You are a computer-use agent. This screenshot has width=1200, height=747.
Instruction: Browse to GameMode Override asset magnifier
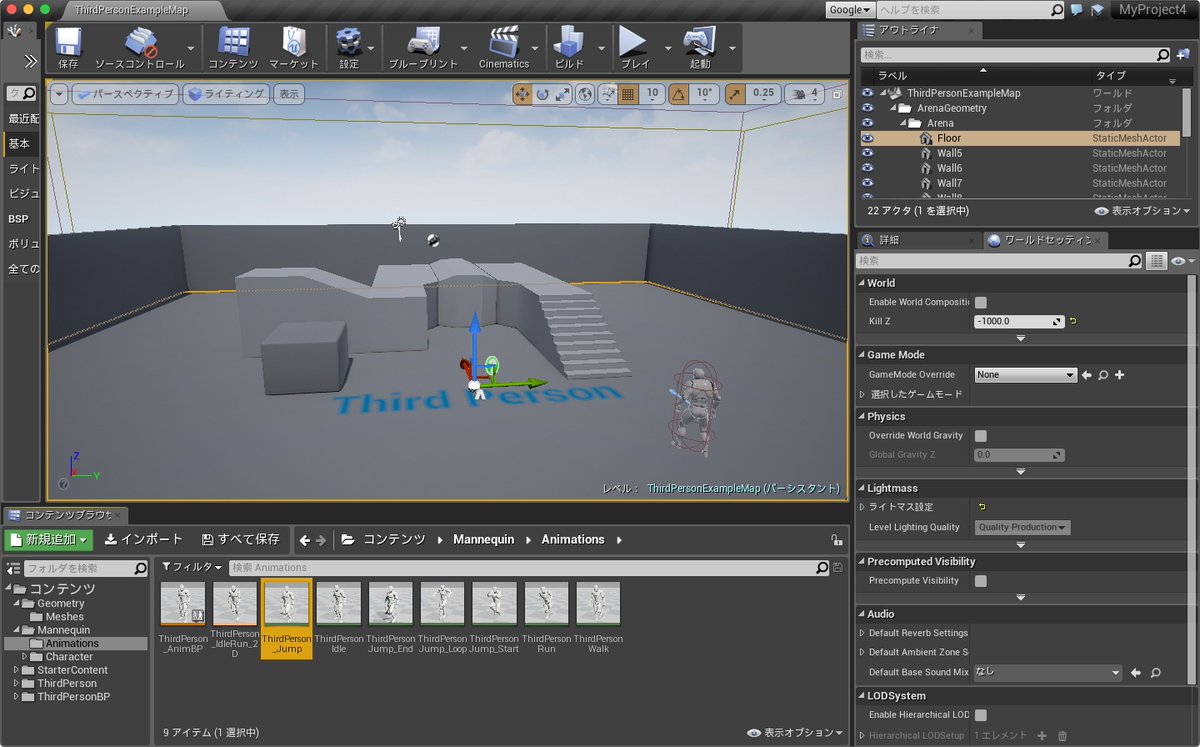pyautogui.click(x=1103, y=375)
